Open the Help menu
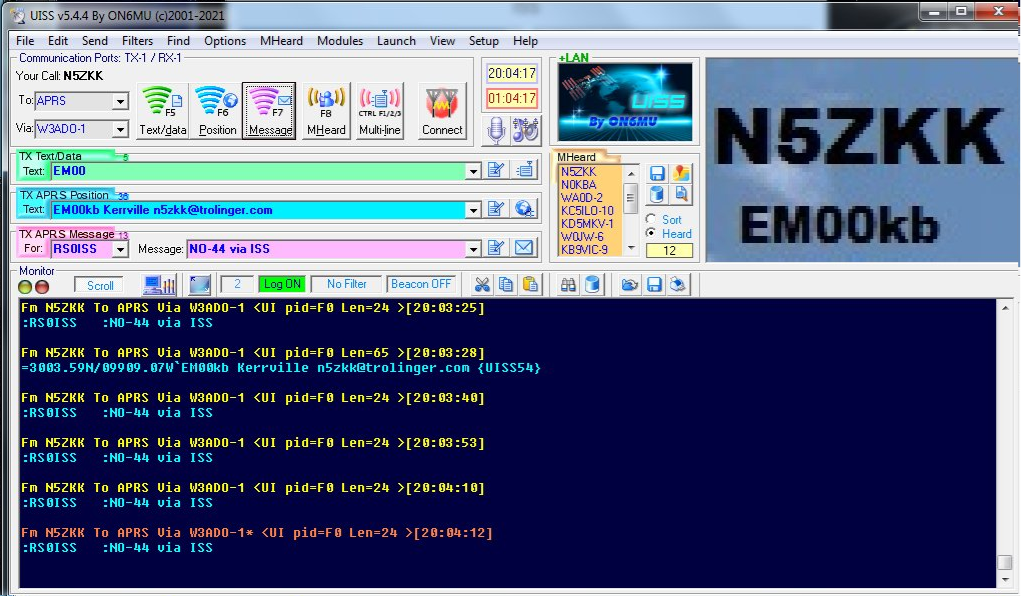1021x596 pixels. [525, 40]
